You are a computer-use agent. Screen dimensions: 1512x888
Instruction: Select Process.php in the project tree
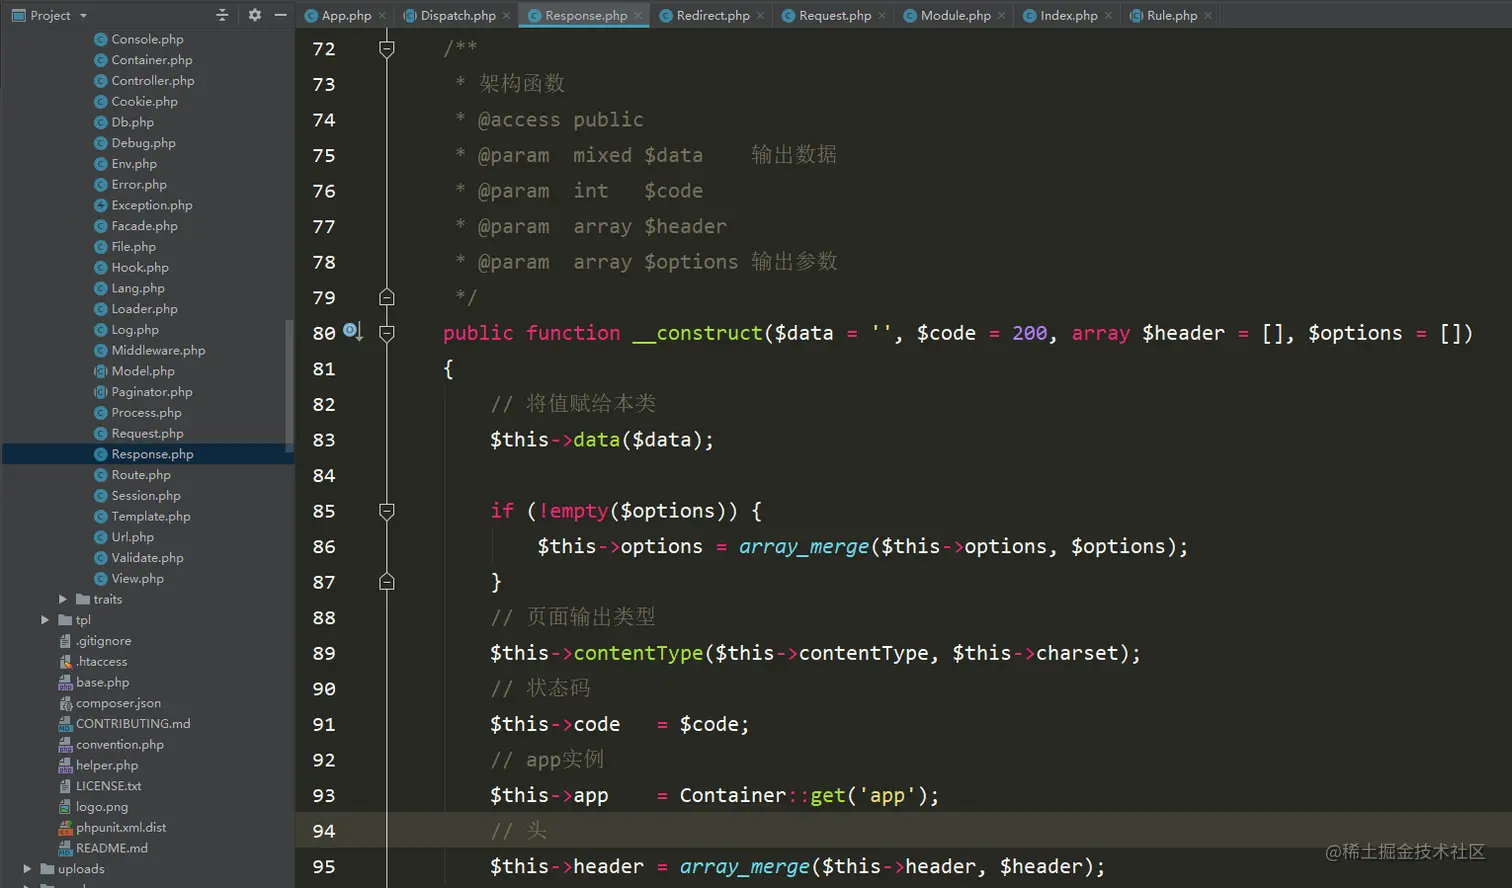point(146,413)
